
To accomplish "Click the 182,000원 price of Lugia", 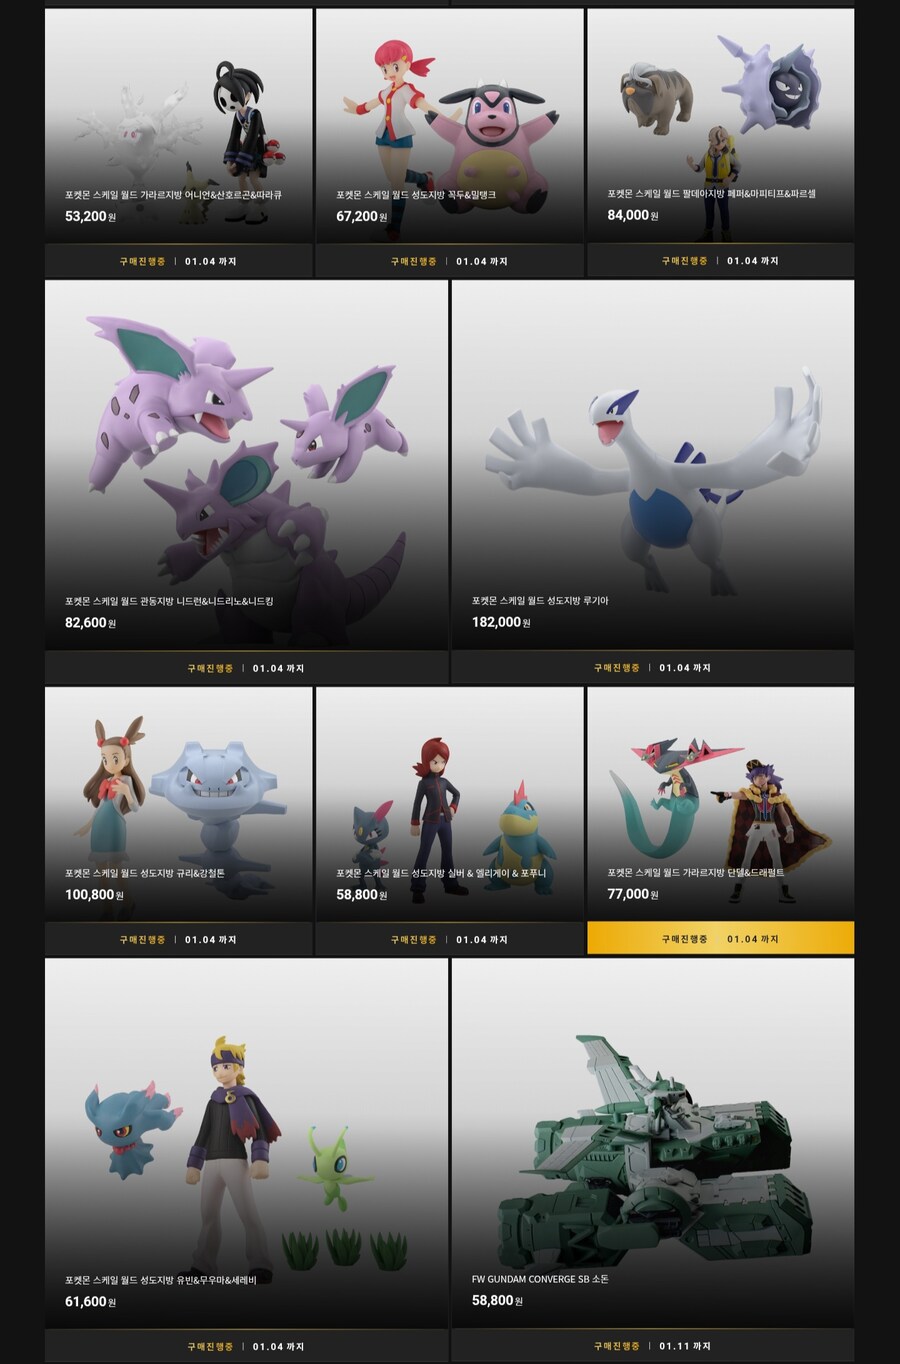I will tap(501, 622).
